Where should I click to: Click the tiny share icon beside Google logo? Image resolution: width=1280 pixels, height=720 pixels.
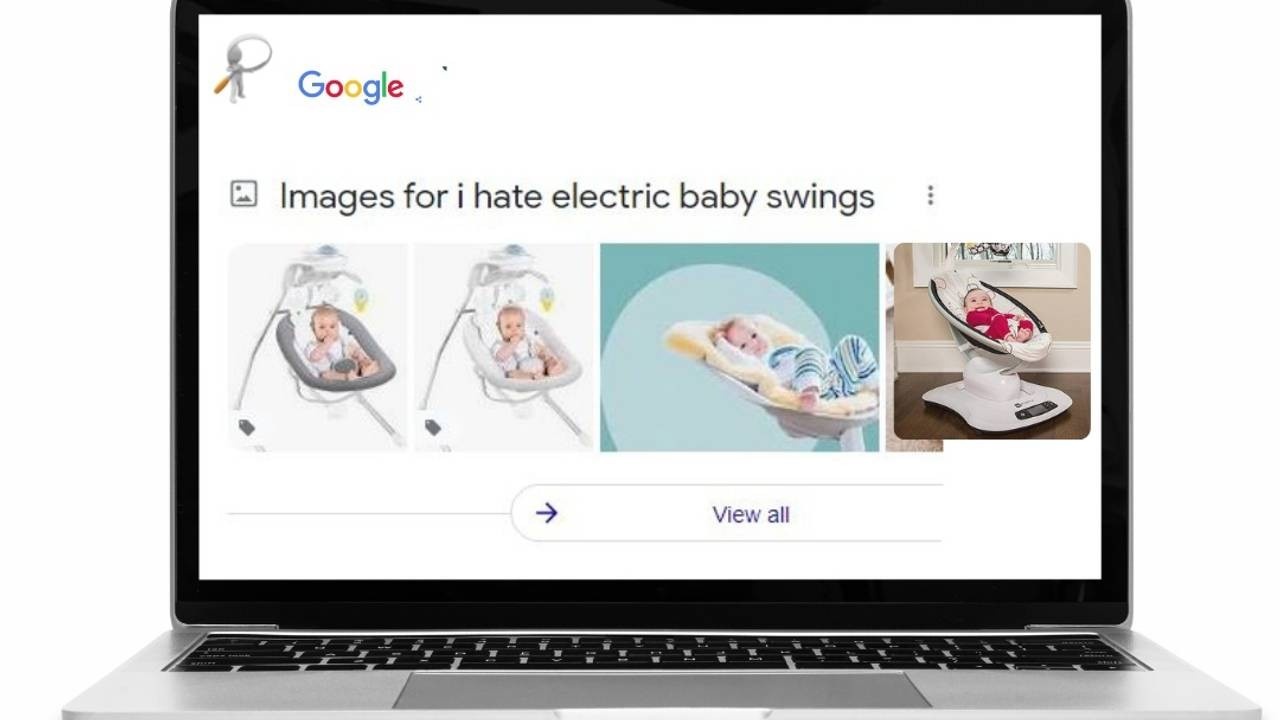418,99
